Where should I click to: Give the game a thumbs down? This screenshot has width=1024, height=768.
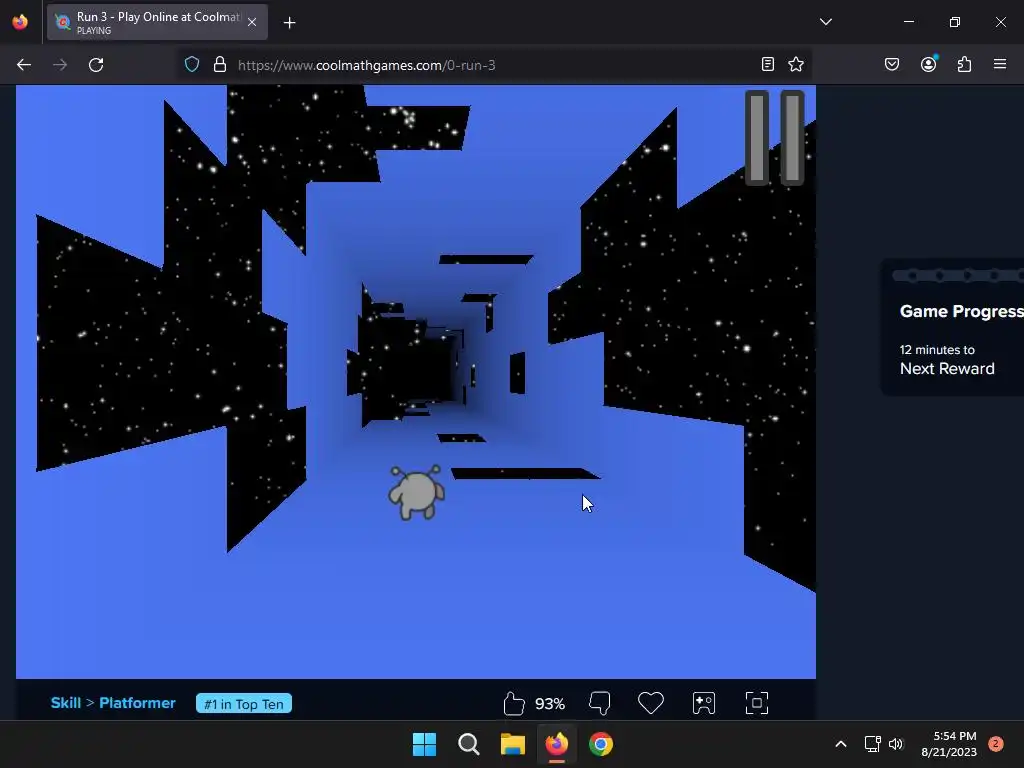(x=600, y=703)
